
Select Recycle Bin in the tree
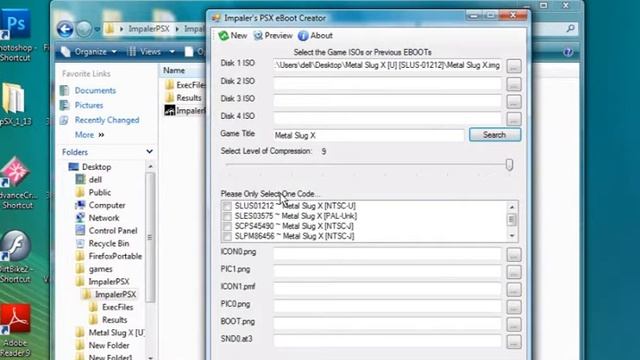point(109,243)
